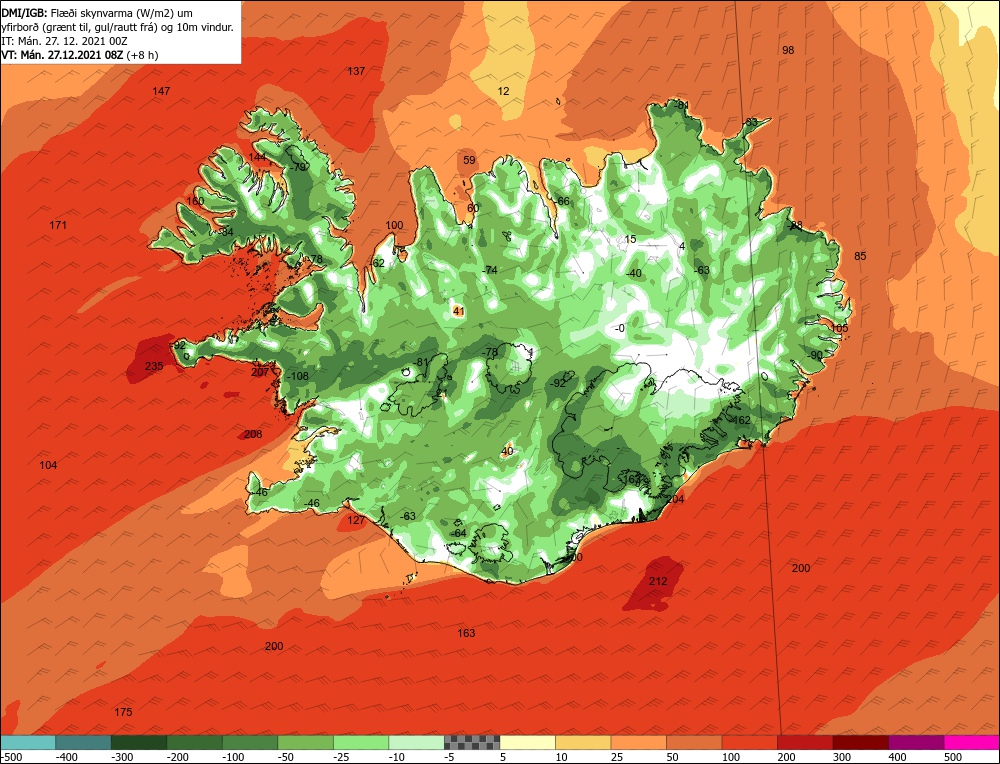Click the value 163 in the southern ocean

pos(466,633)
